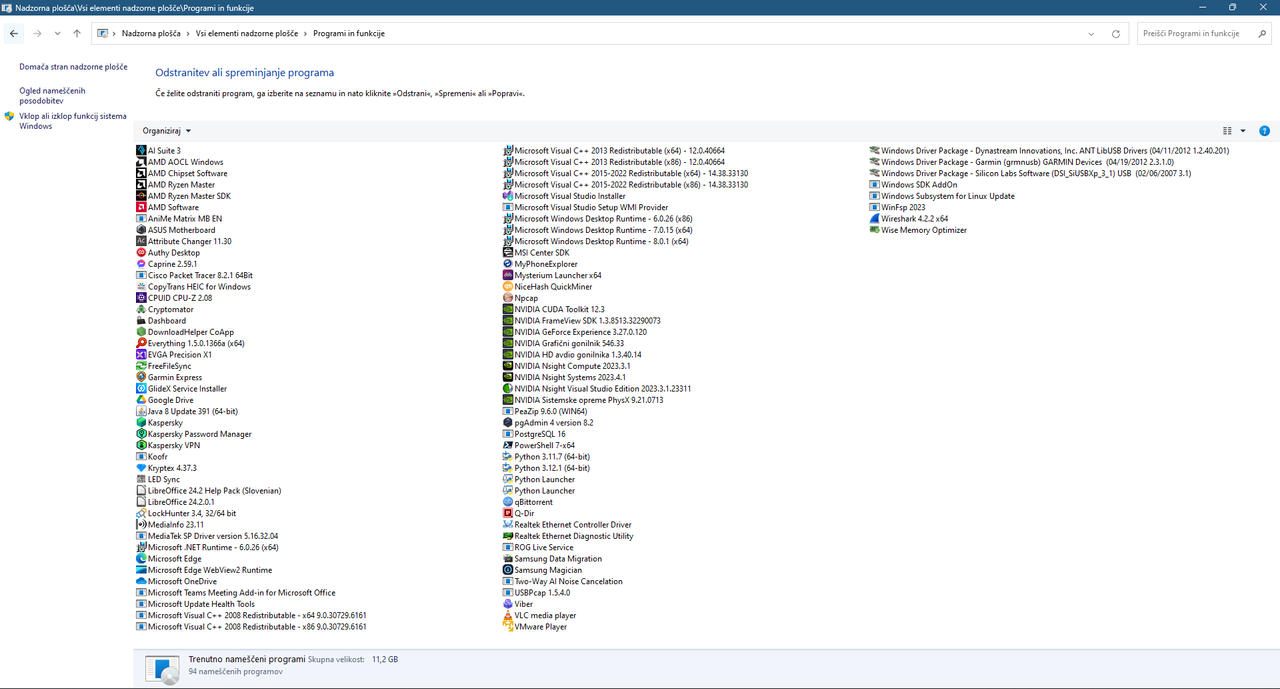
Task: Select Everything 1.5.0.1366a icon
Action: coord(140,343)
